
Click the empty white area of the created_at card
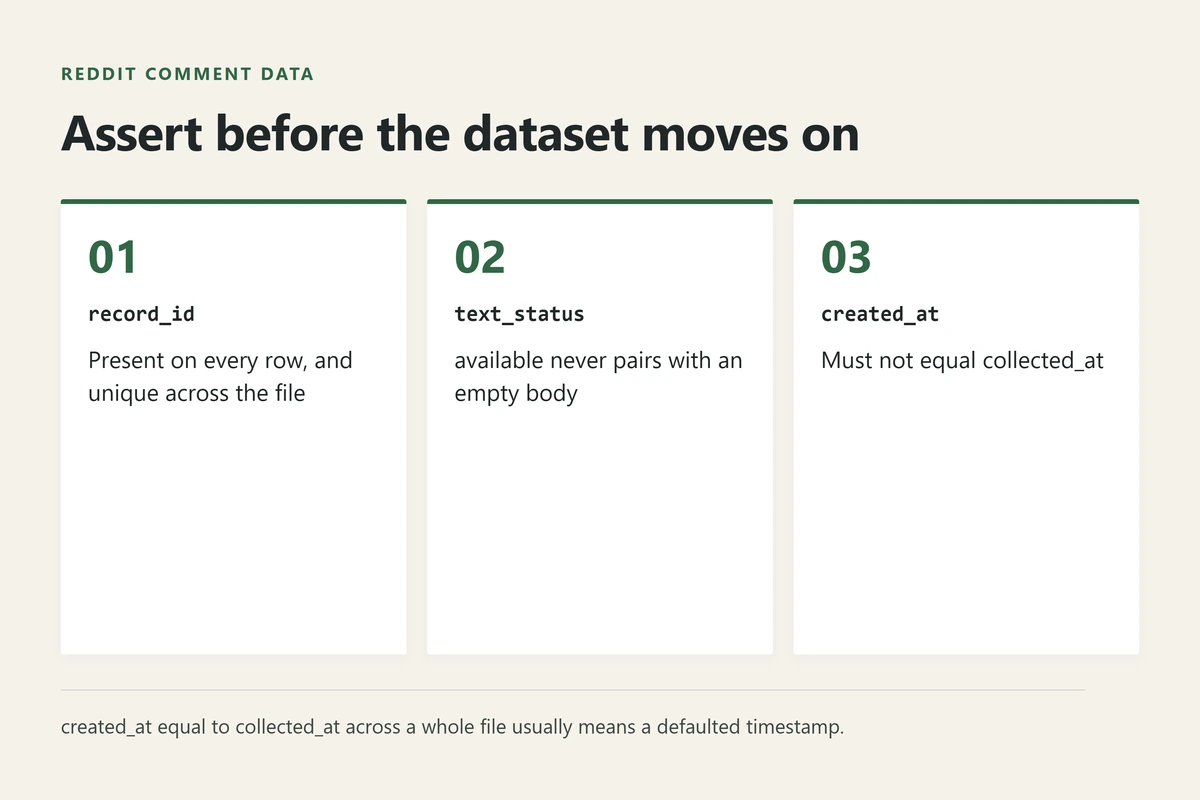pos(966,520)
